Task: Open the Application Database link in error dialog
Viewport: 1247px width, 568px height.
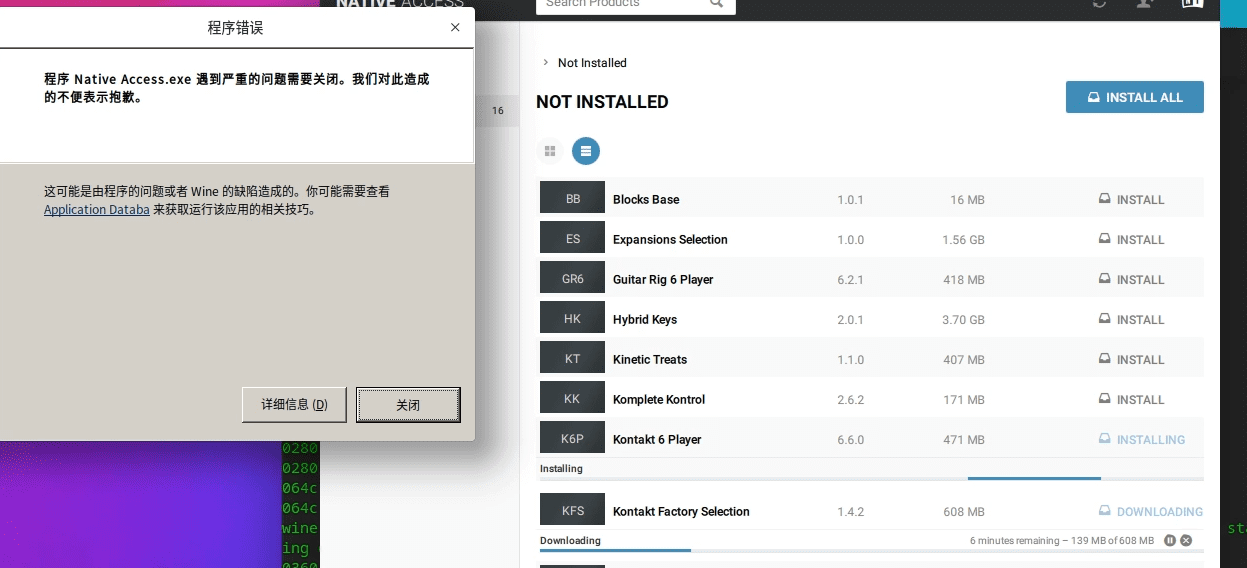Action: [x=97, y=210]
